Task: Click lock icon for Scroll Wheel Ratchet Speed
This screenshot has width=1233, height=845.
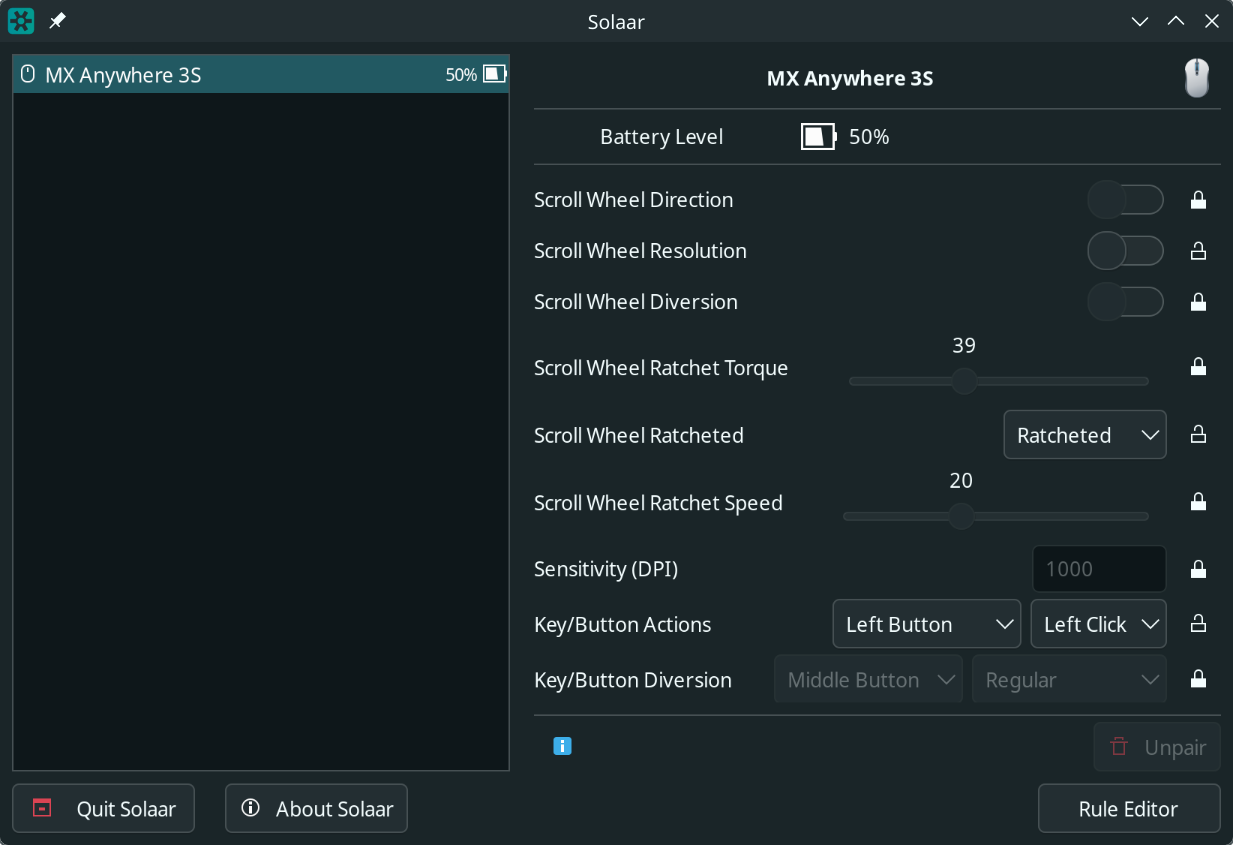Action: pyautogui.click(x=1198, y=502)
